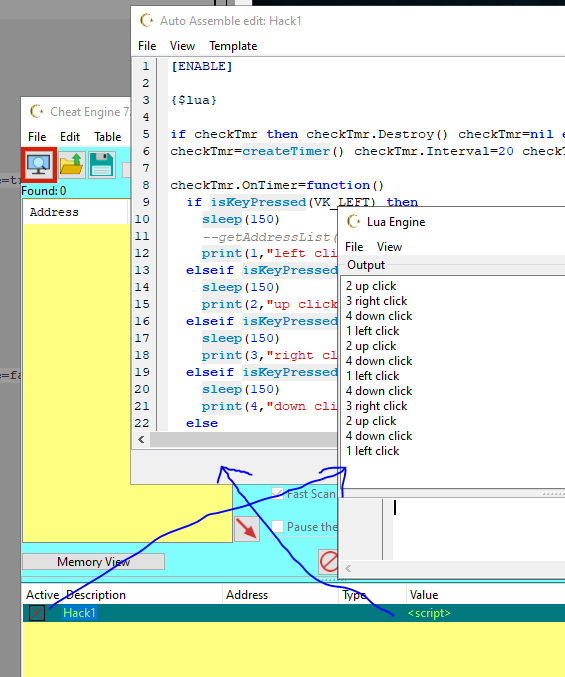Click in the Lua Engine script input field
565x677 pixels.
click(478, 529)
